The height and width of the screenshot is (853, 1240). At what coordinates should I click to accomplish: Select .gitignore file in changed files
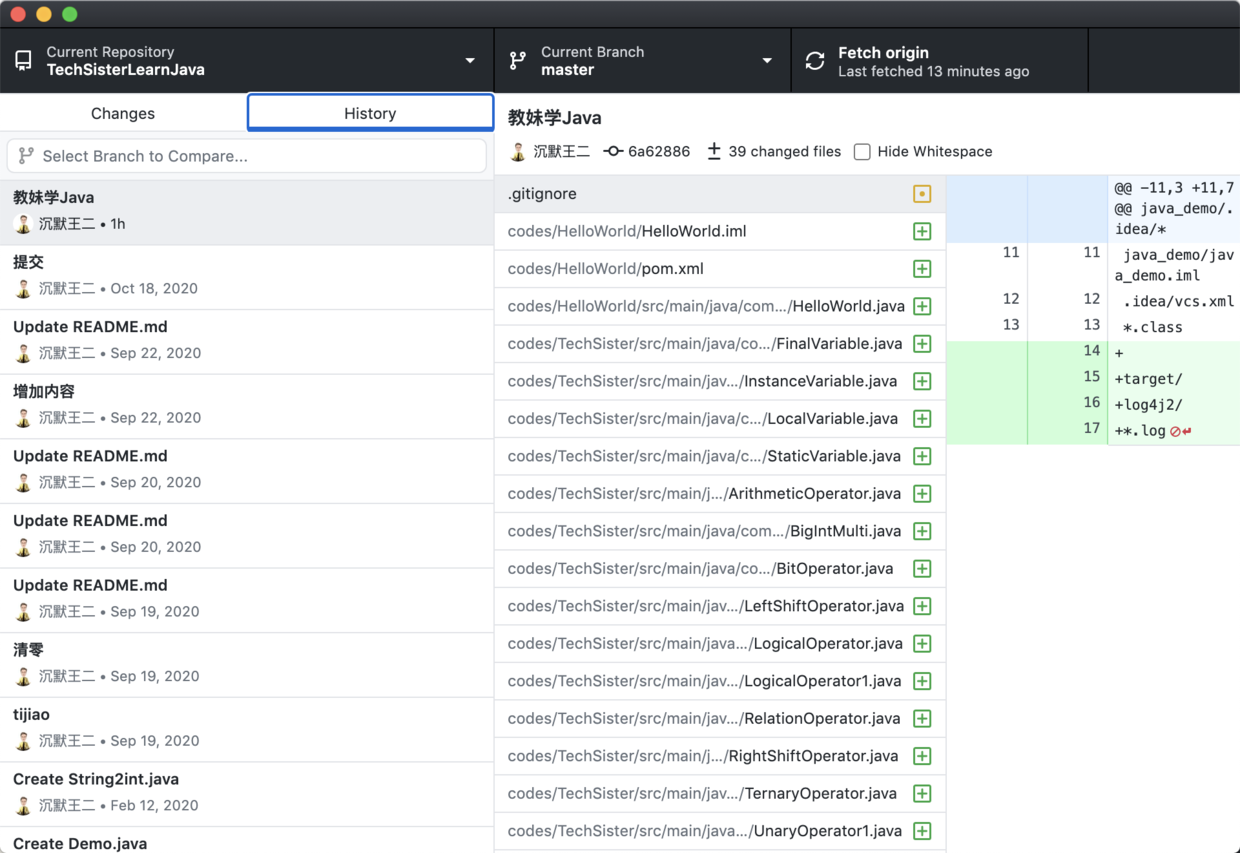click(x=720, y=194)
